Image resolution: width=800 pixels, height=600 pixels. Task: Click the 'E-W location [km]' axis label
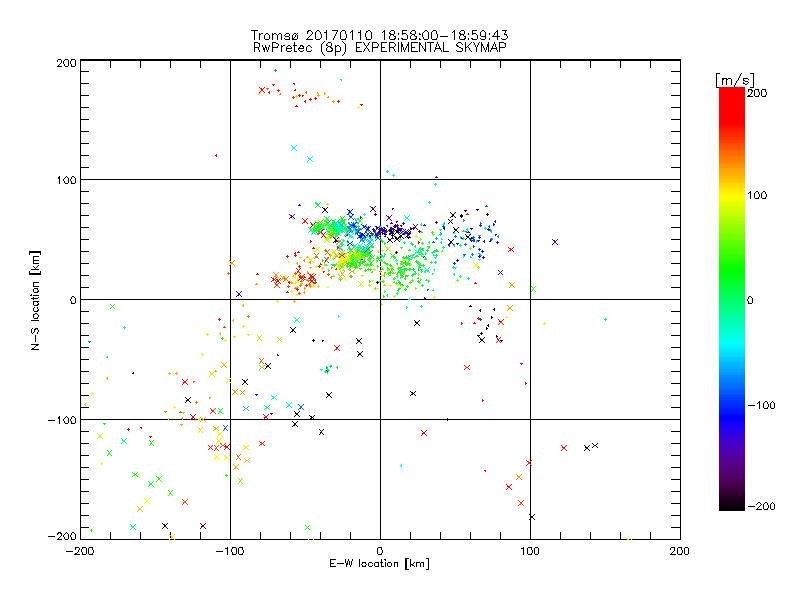coord(380,564)
